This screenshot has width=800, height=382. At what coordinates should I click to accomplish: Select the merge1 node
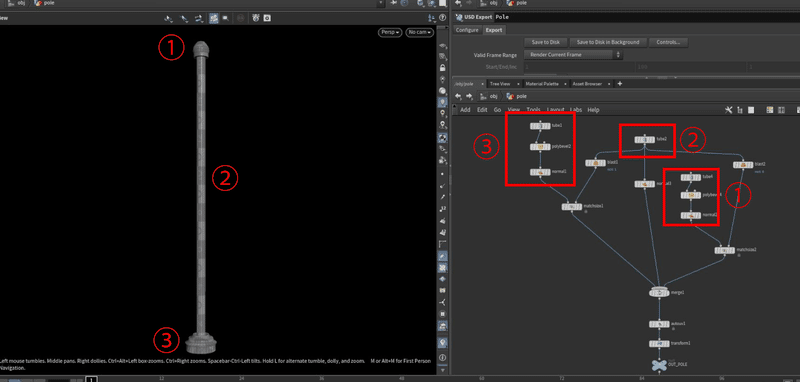[659, 293]
